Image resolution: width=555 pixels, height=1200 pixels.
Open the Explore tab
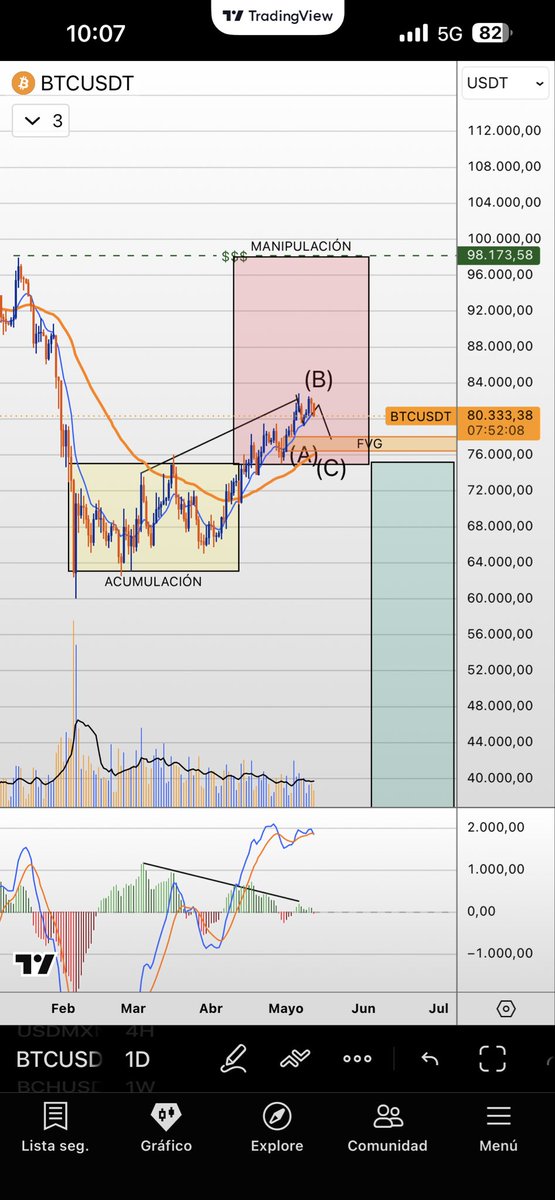pyautogui.click(x=277, y=1127)
